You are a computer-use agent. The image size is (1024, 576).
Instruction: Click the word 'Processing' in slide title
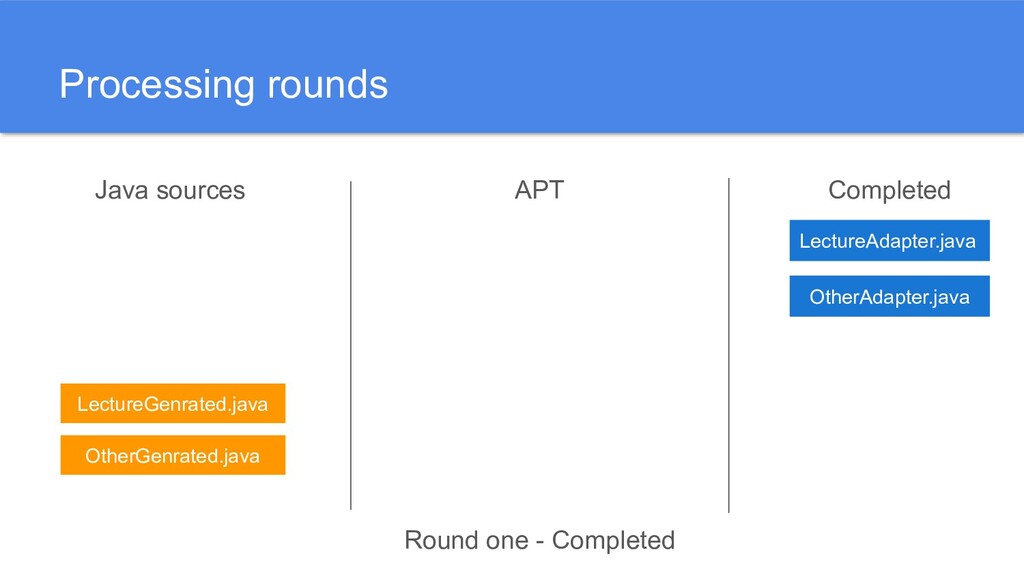[x=156, y=85]
